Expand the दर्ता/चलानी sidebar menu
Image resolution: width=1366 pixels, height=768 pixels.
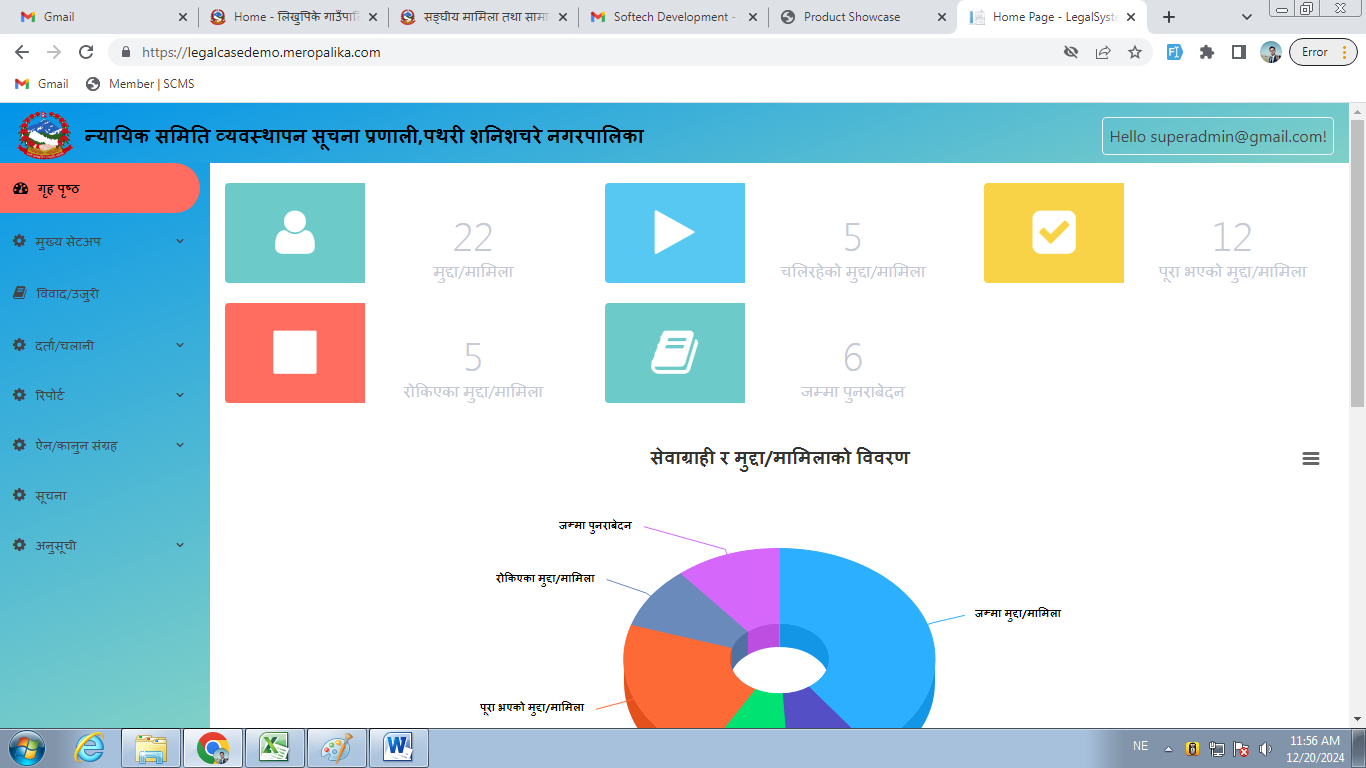click(x=100, y=345)
